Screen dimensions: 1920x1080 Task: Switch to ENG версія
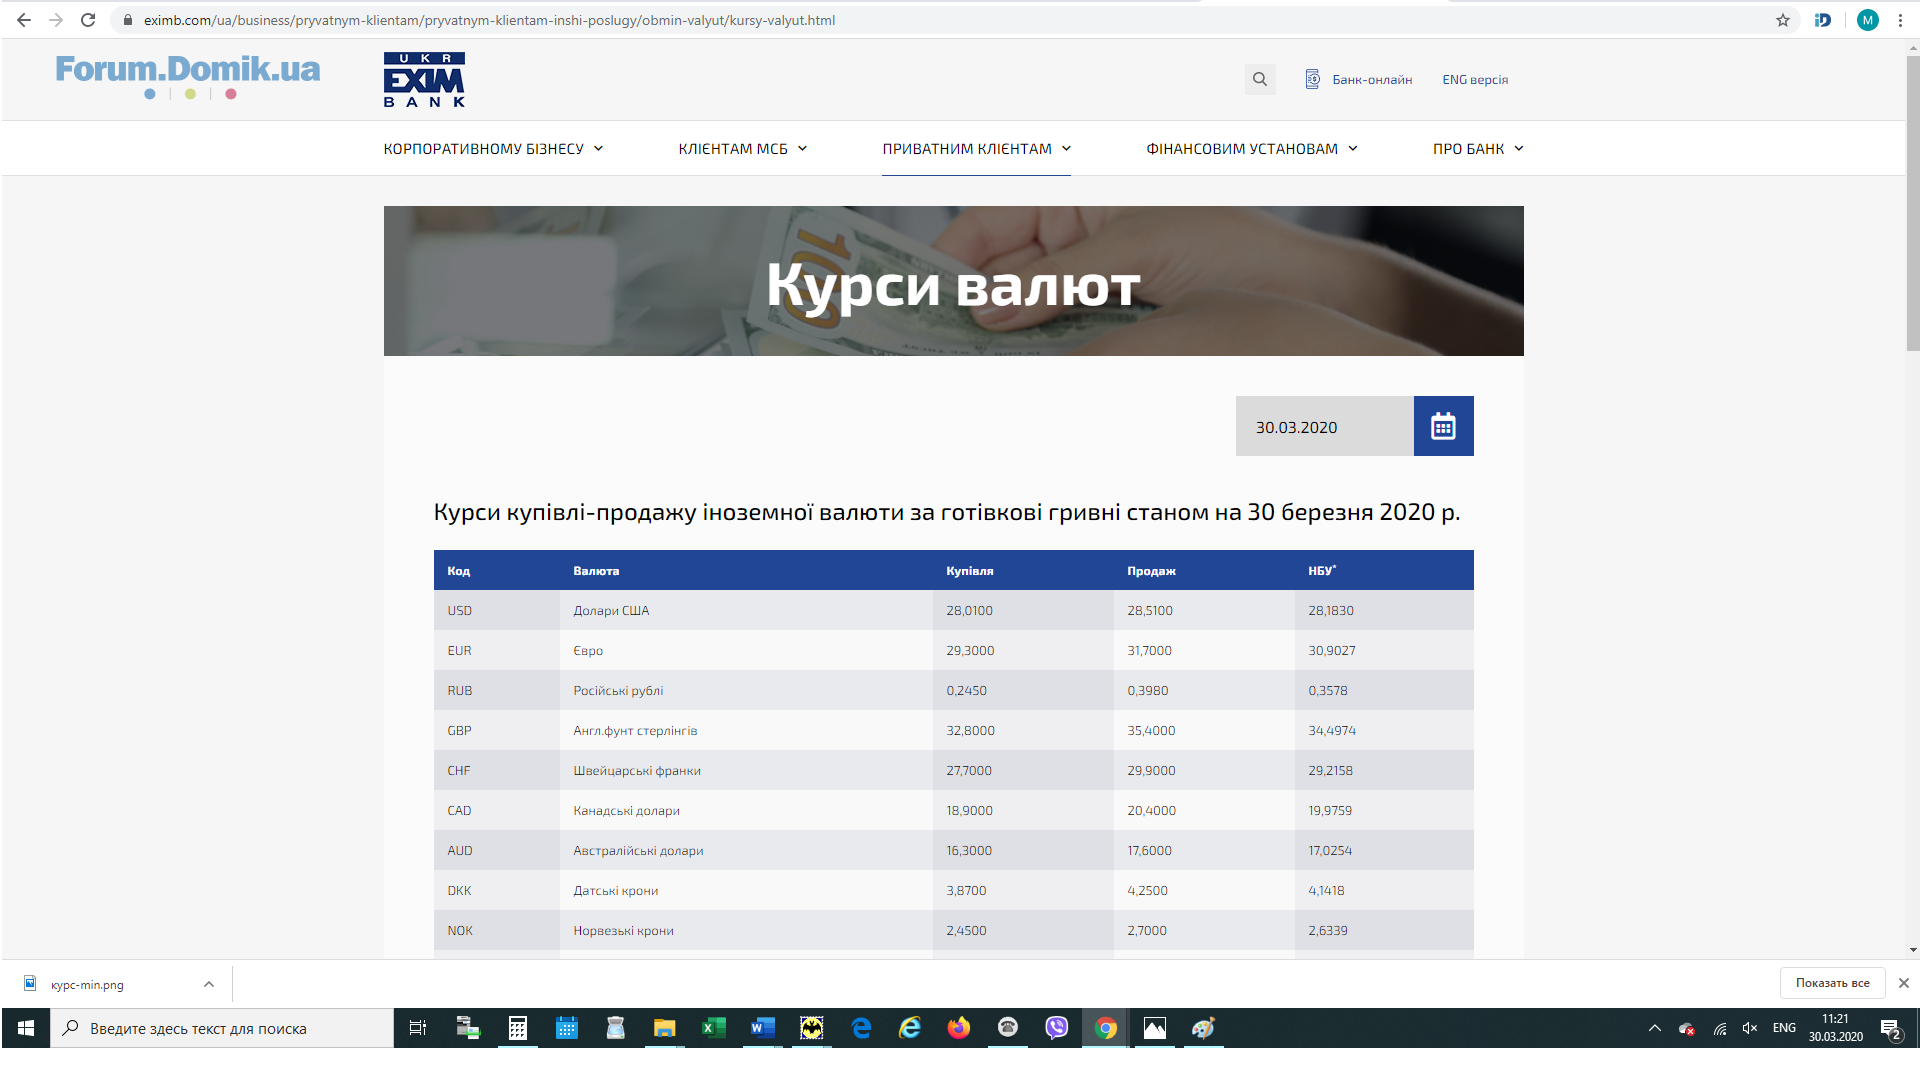[1475, 79]
